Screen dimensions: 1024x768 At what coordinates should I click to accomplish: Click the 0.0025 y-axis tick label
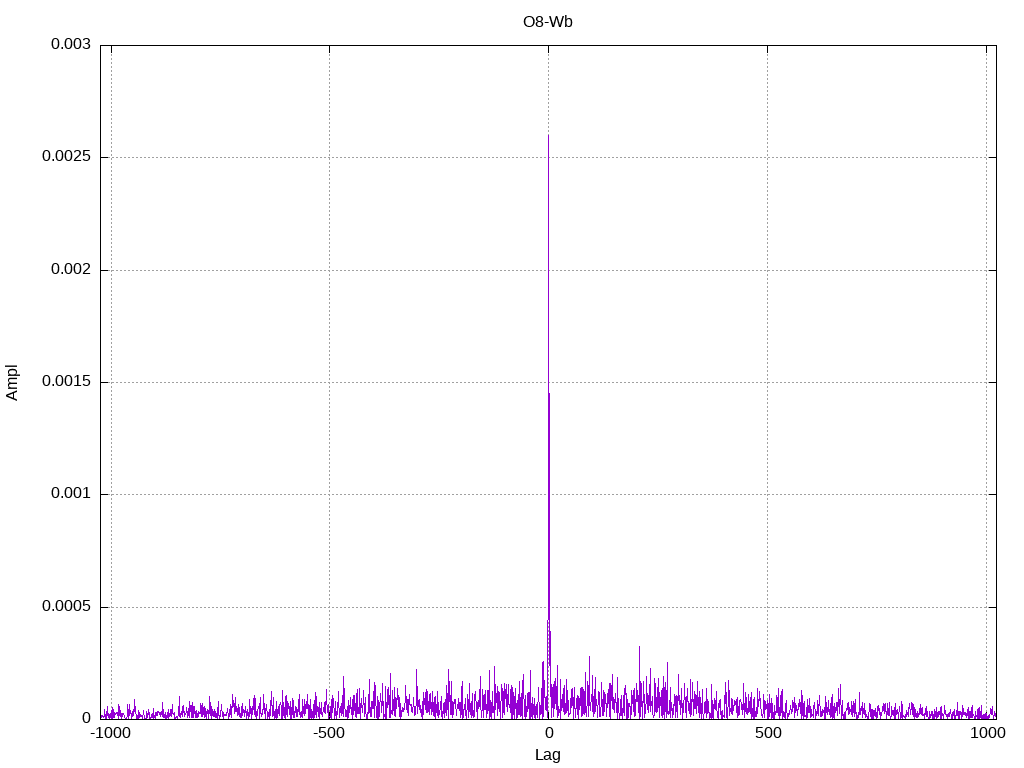pos(66,157)
